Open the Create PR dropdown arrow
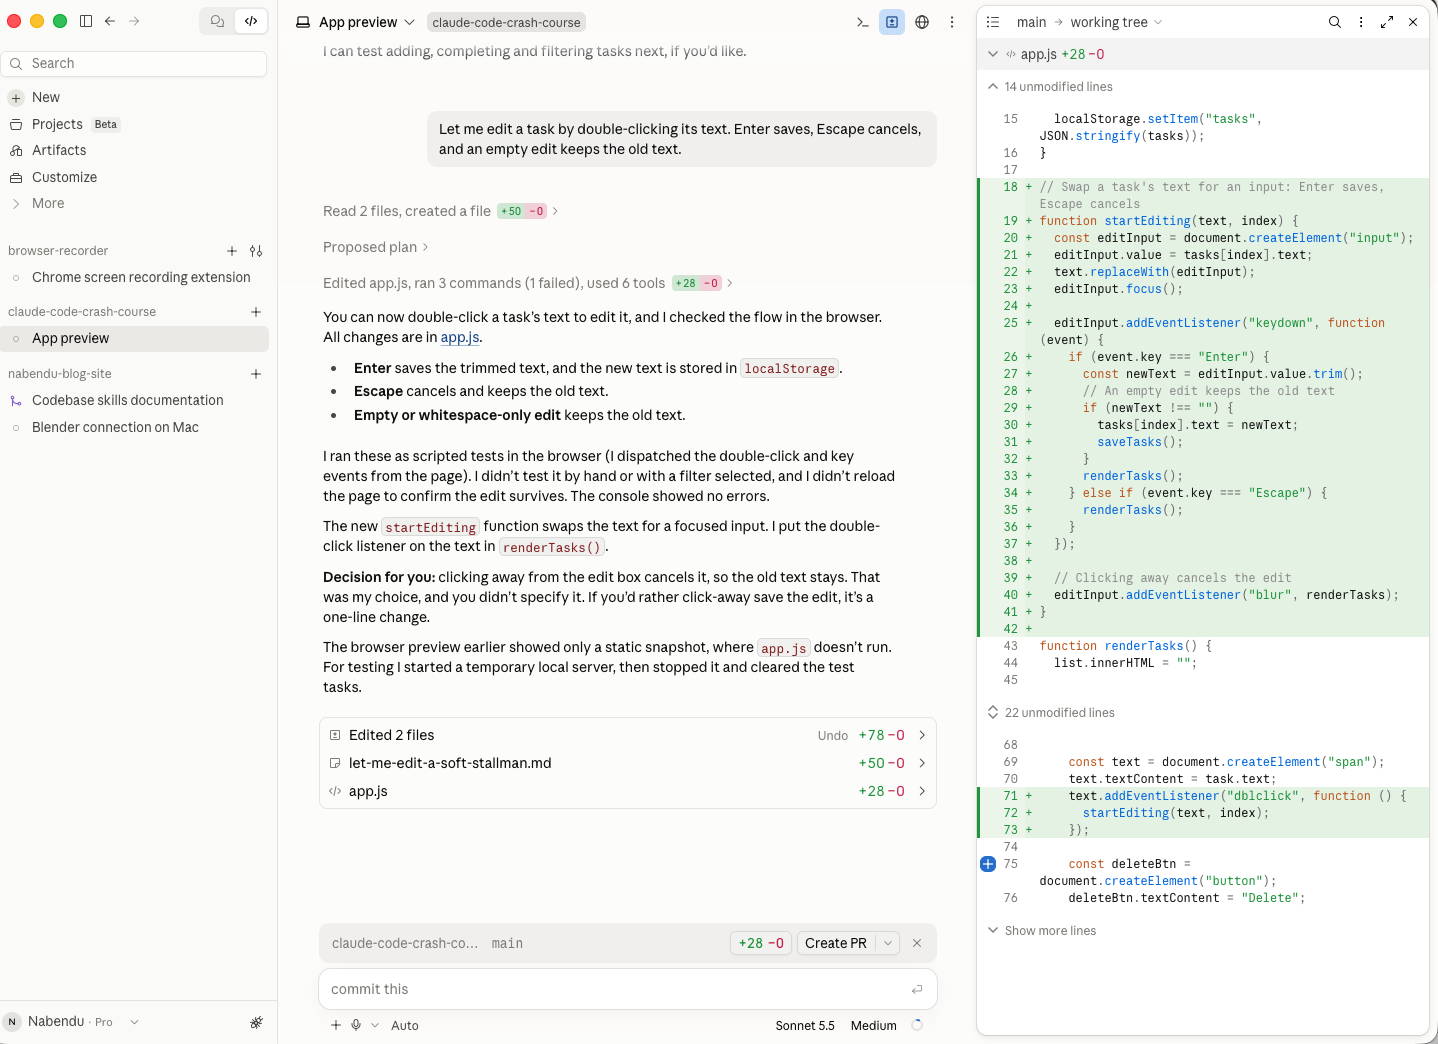Viewport: 1438px width, 1044px height. (888, 943)
